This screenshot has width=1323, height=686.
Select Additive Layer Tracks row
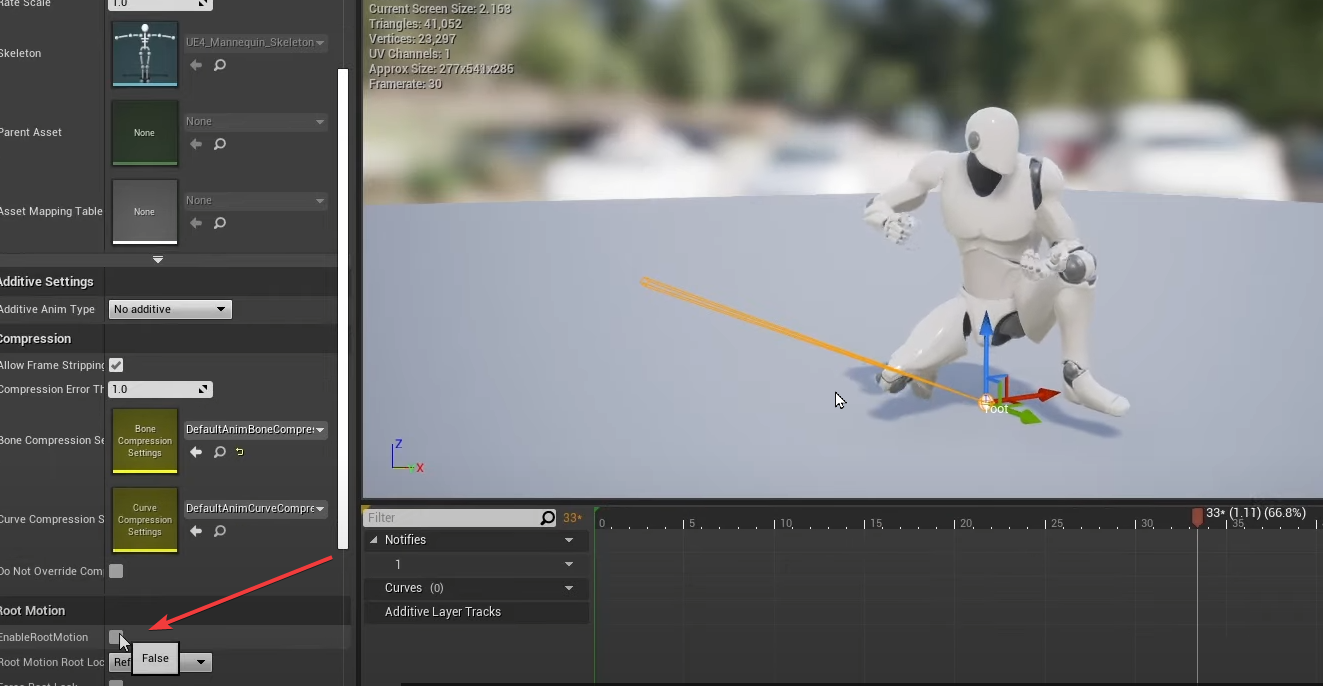[476, 612]
